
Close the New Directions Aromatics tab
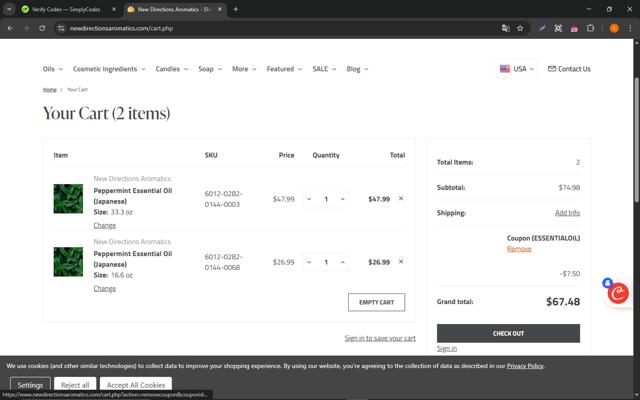(220, 9)
